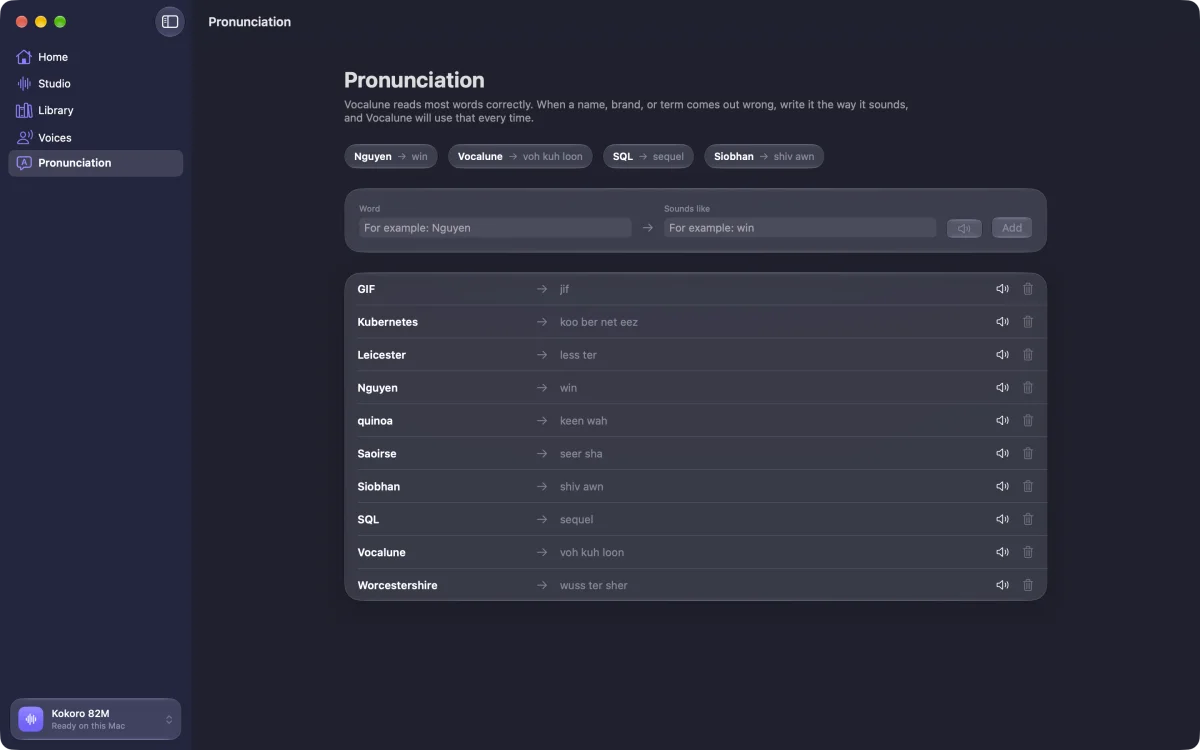Click the 'keen wah' pronunciation text
This screenshot has height=750, width=1200.
(583, 421)
